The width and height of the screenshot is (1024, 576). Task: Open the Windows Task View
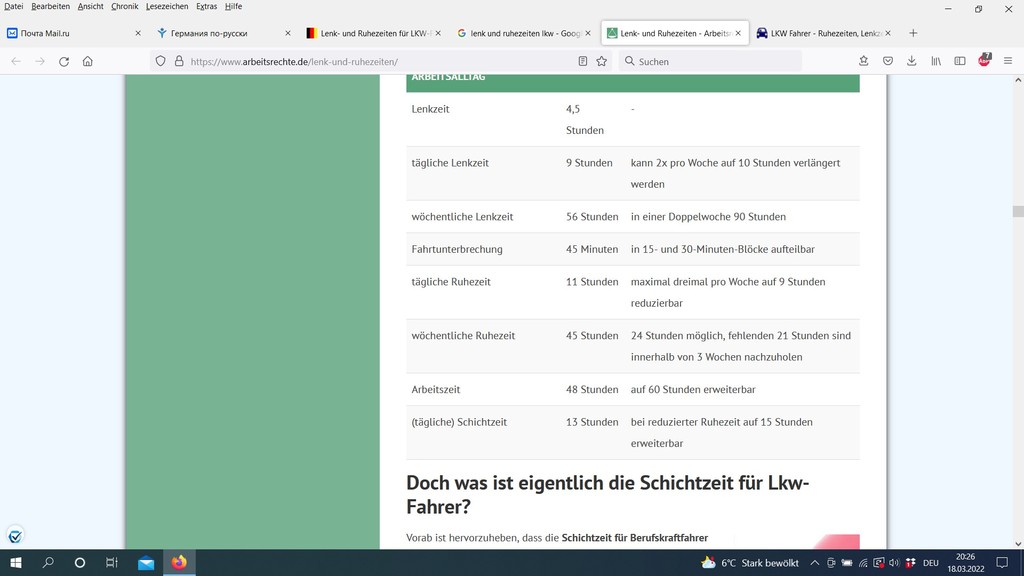tap(112, 563)
